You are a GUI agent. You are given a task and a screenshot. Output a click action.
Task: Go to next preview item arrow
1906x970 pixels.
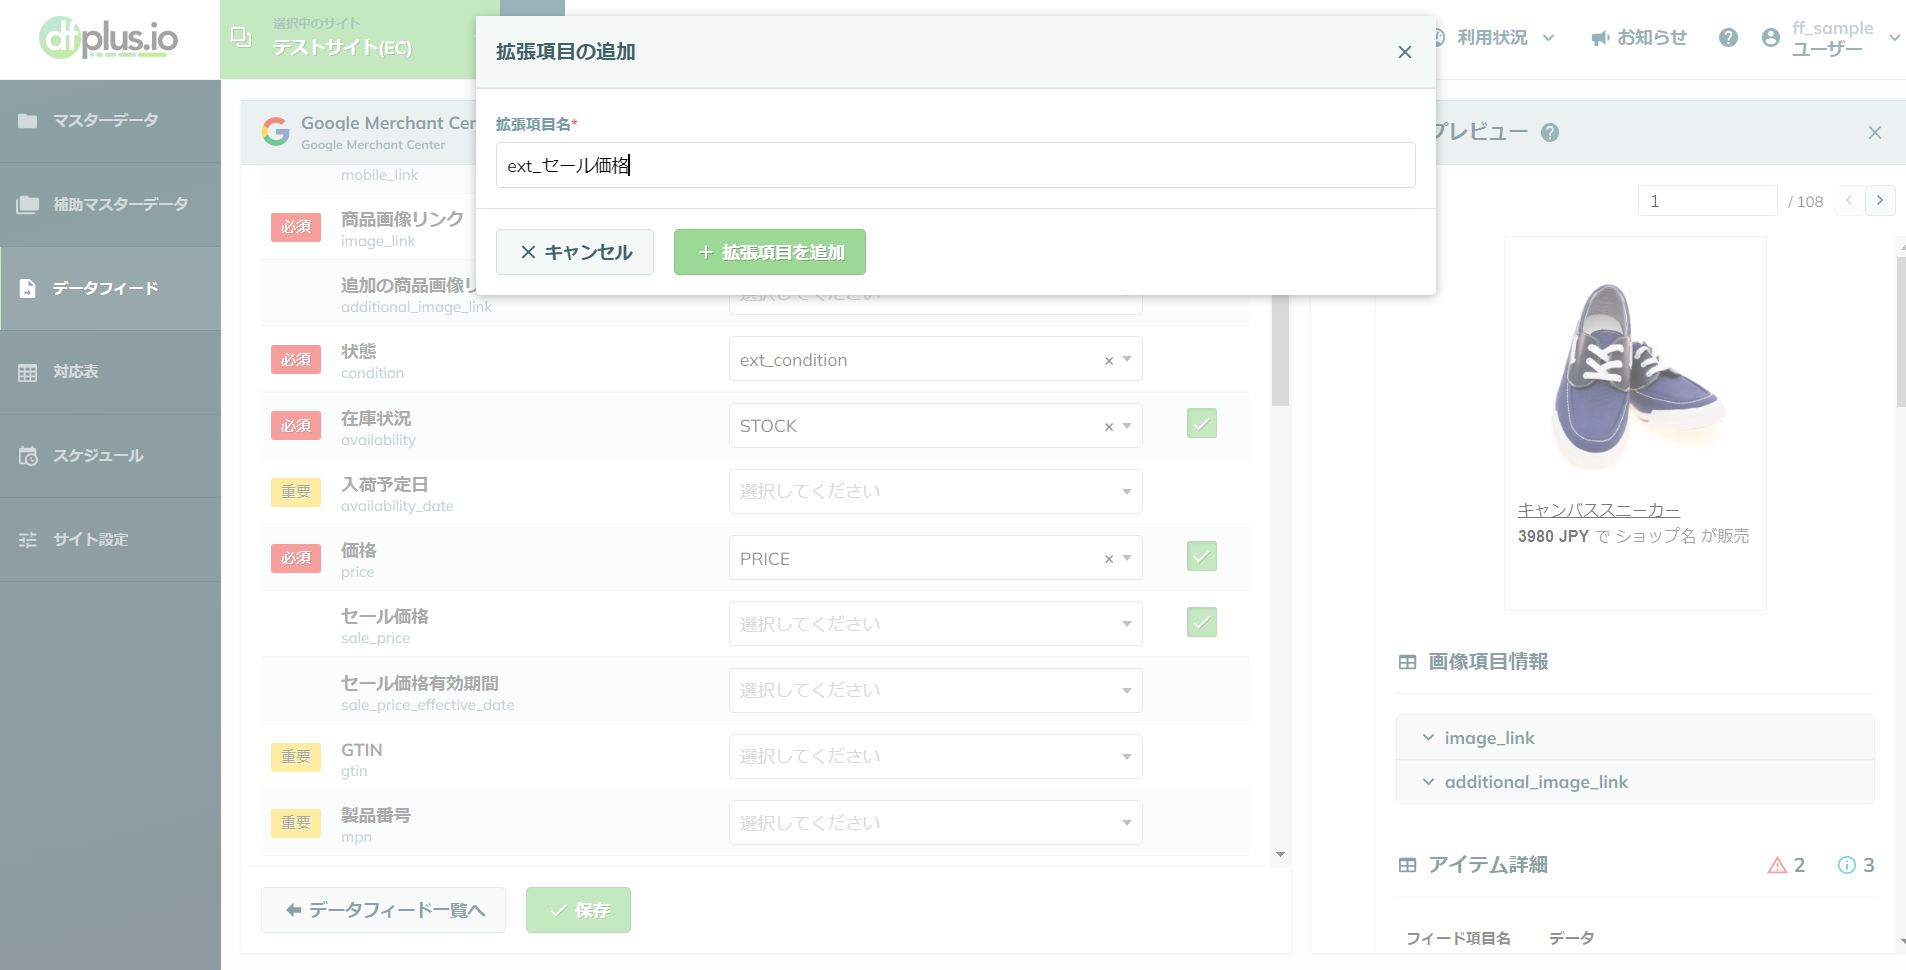point(1880,200)
